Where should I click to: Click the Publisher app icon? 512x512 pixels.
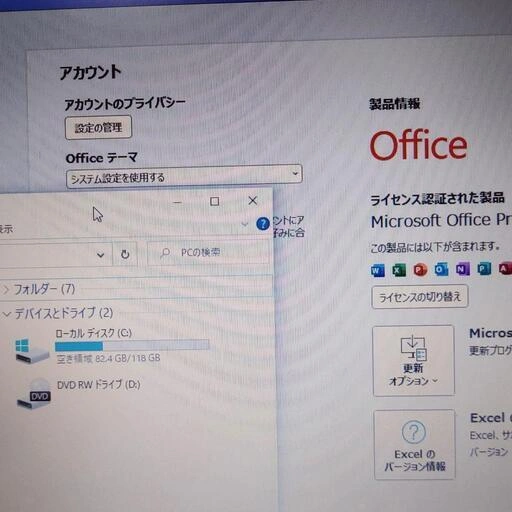click(x=484, y=269)
